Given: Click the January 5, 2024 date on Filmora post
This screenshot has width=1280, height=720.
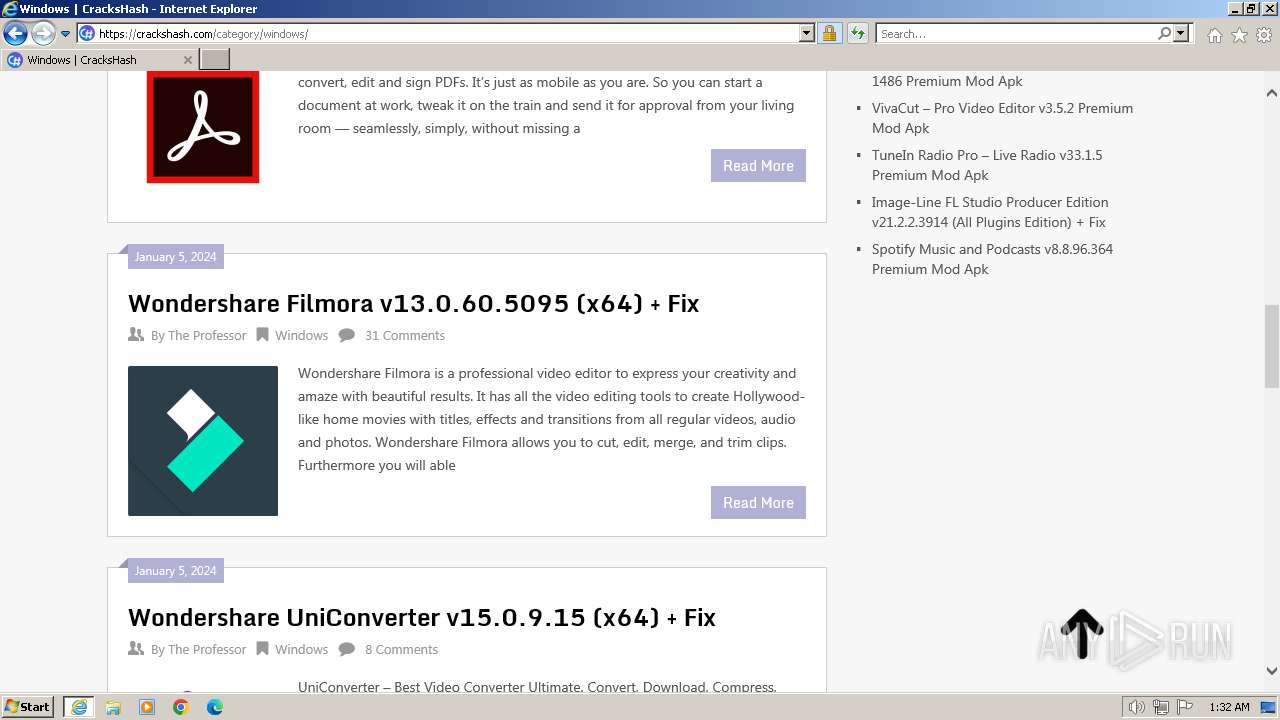Looking at the screenshot, I should pyautogui.click(x=175, y=257).
